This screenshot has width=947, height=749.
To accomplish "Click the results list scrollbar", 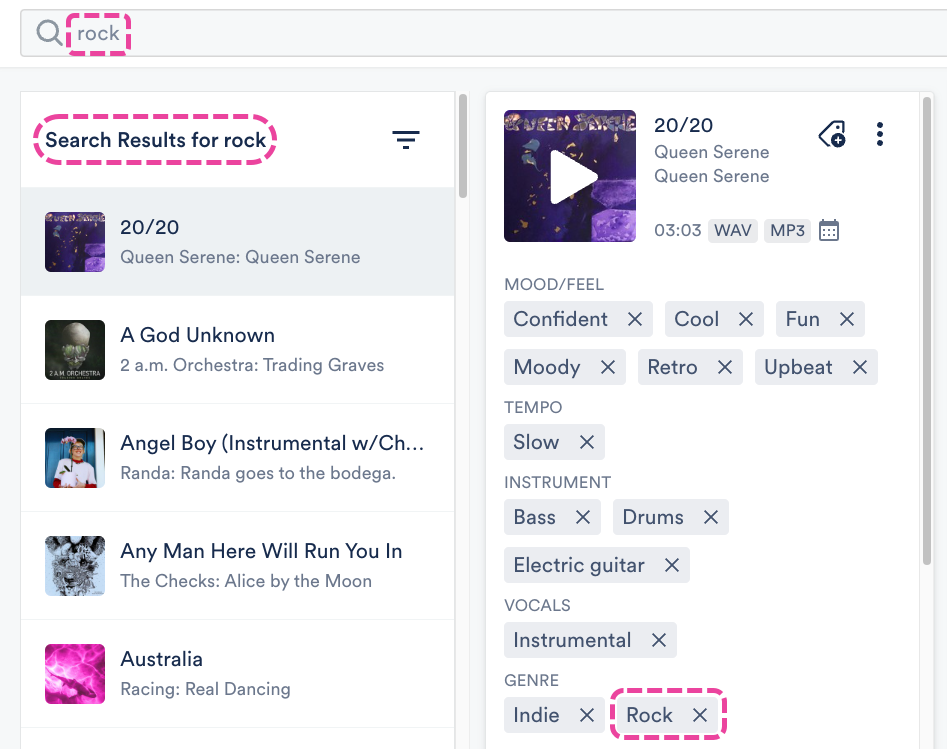I will pyautogui.click(x=463, y=146).
